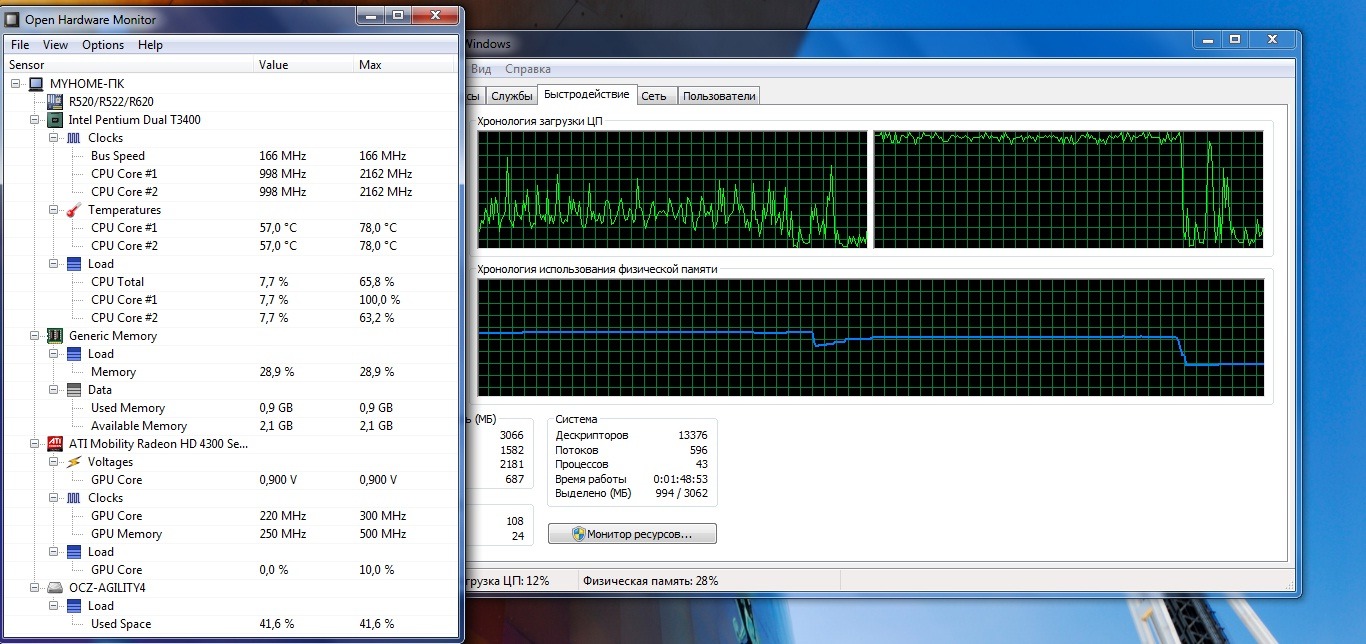
Task: Collapse the Voltages node
Action: 54,462
